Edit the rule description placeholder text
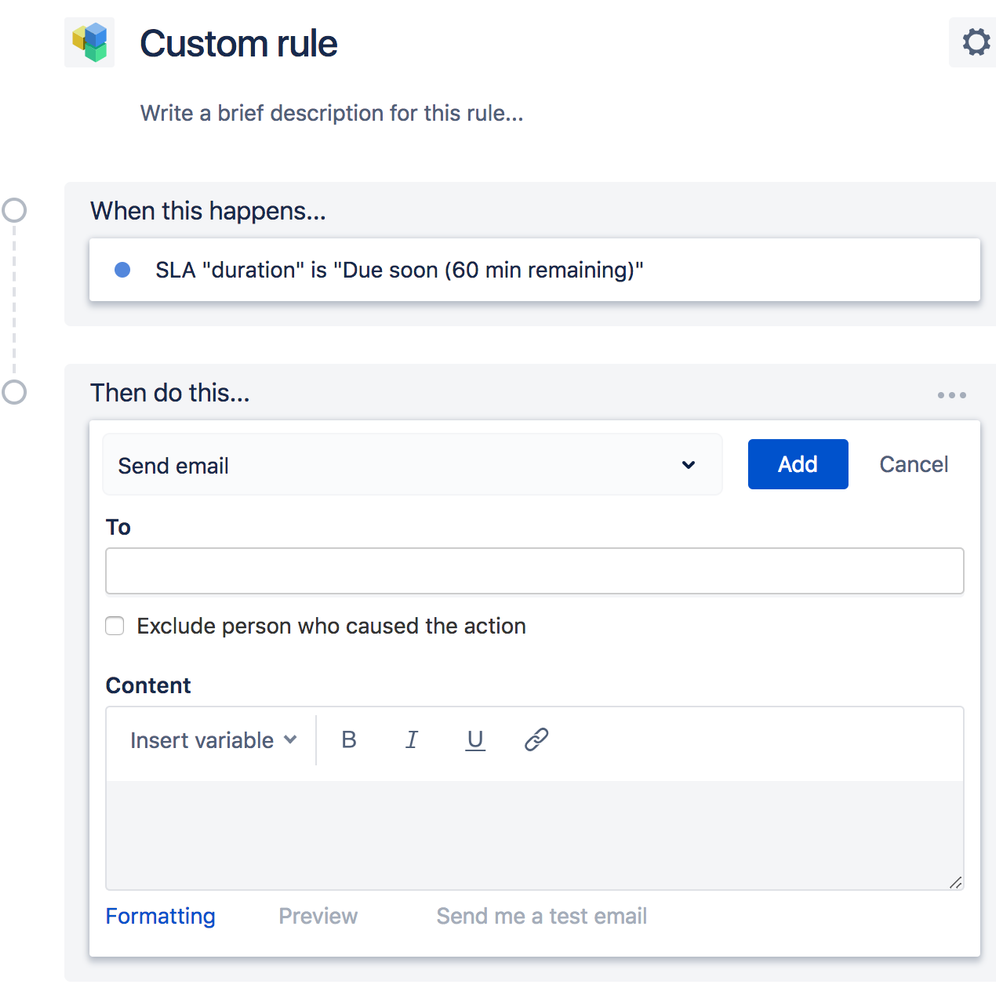 (x=331, y=113)
